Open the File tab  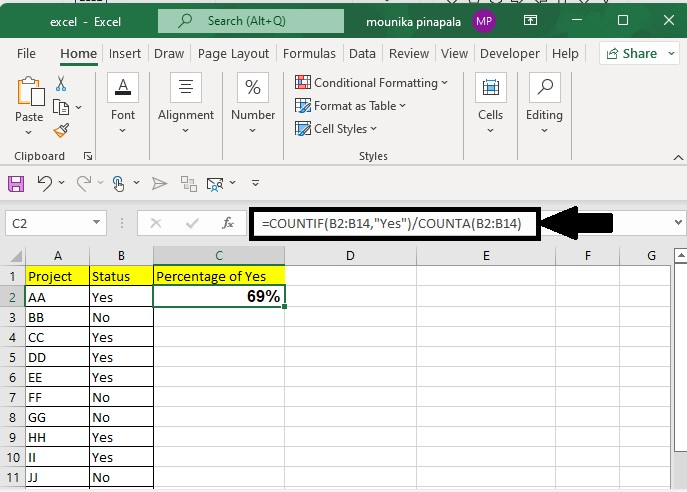(x=26, y=53)
